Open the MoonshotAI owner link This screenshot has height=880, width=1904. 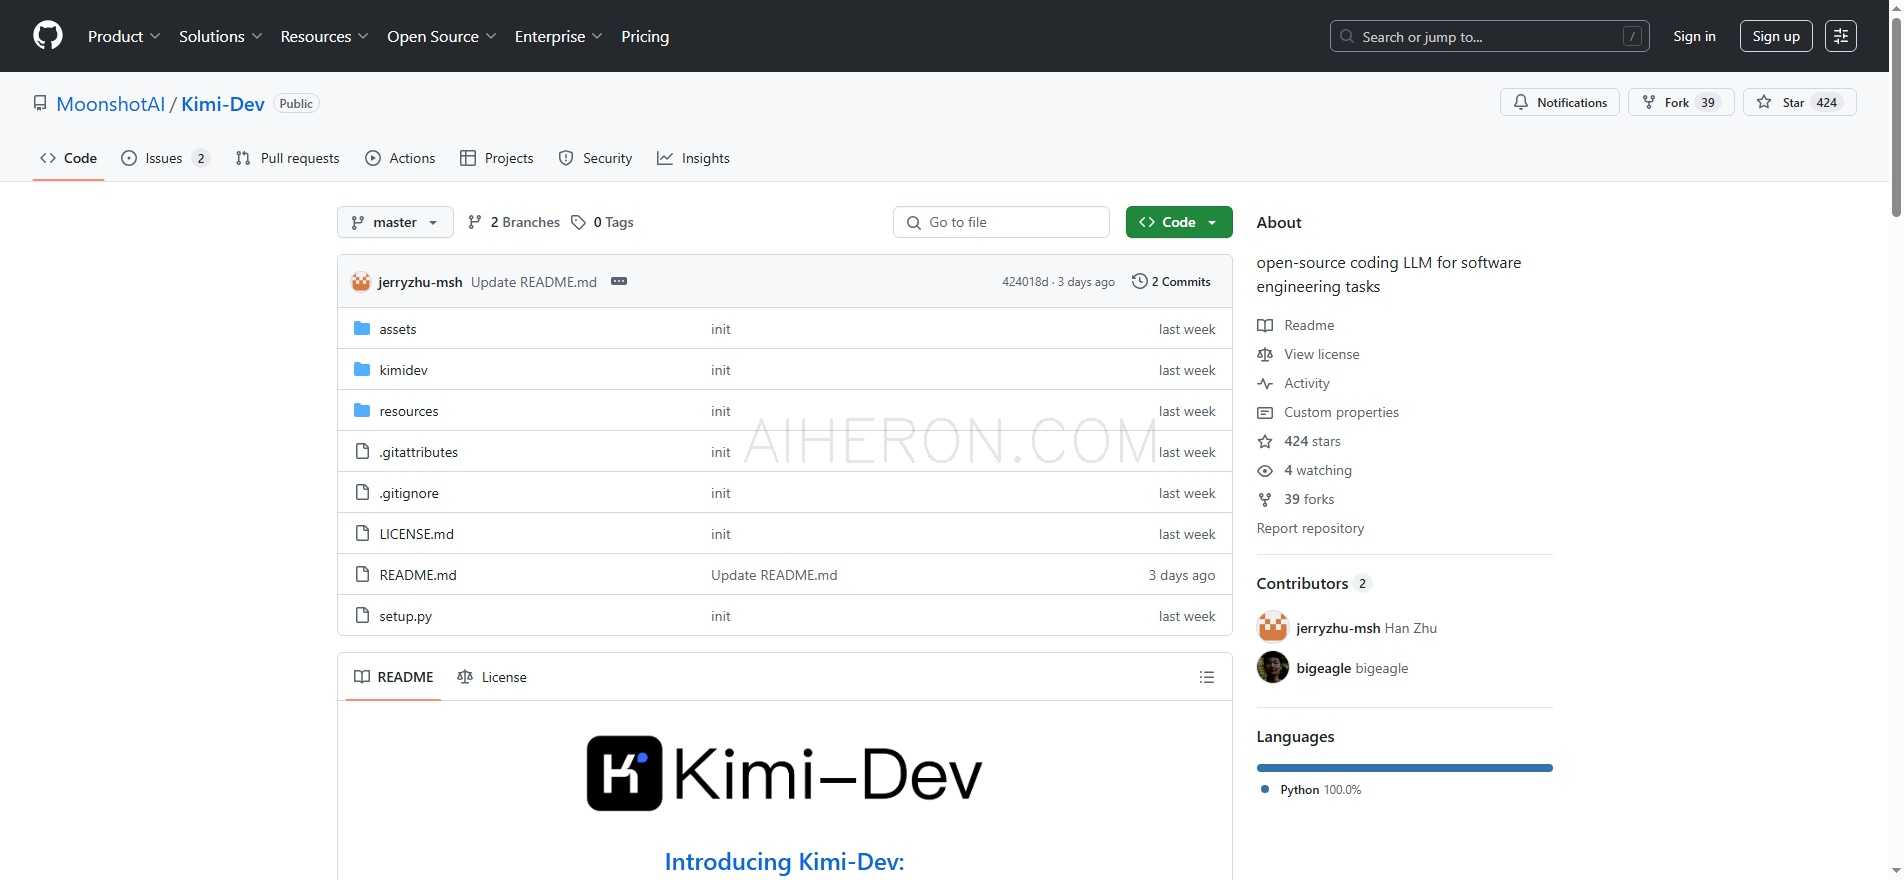(x=111, y=104)
